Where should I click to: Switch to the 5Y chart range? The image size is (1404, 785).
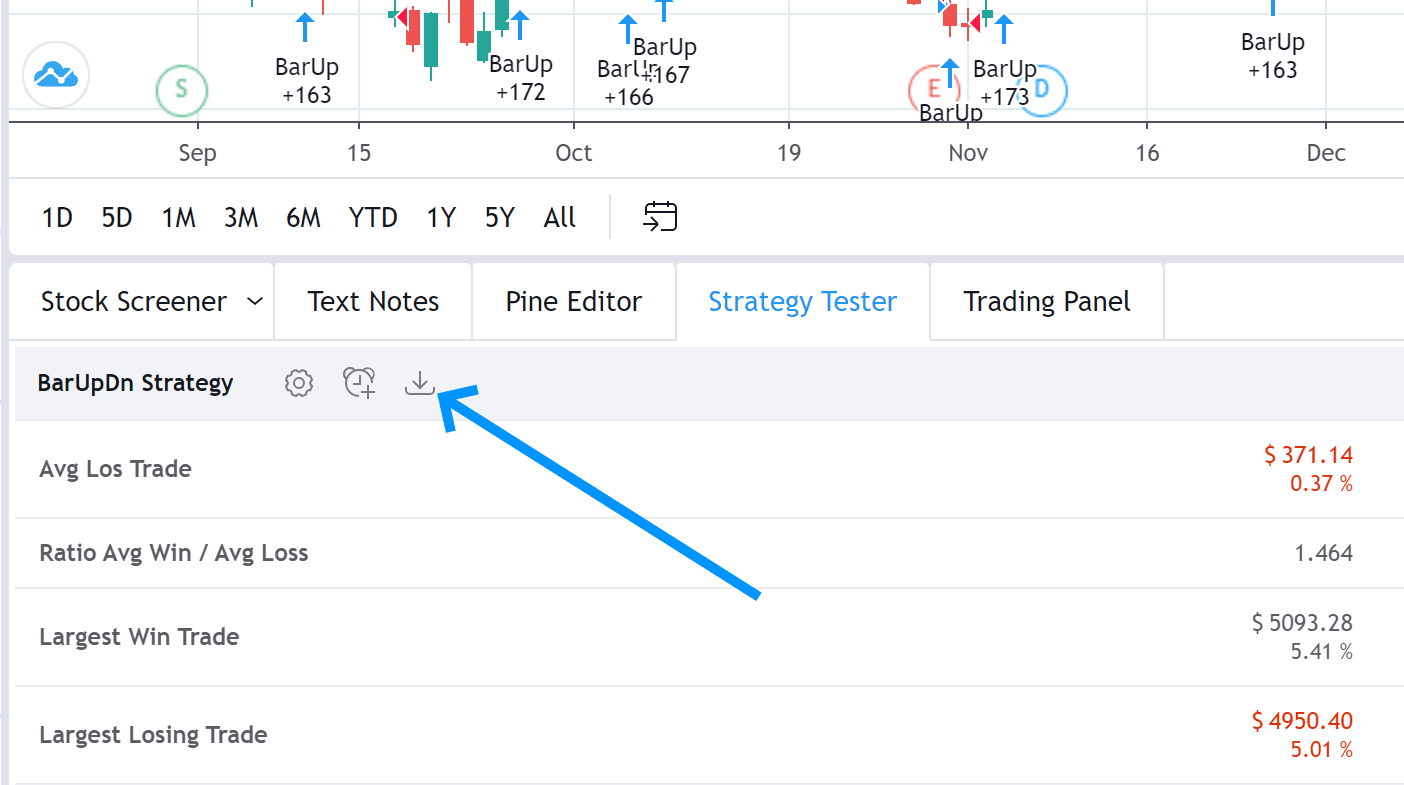point(499,216)
